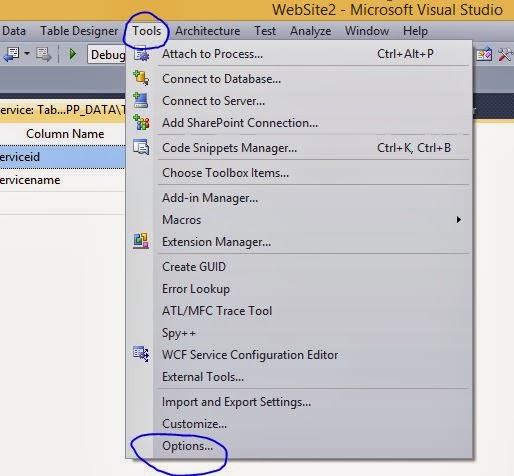Start debugging with green play arrow

click(72, 54)
